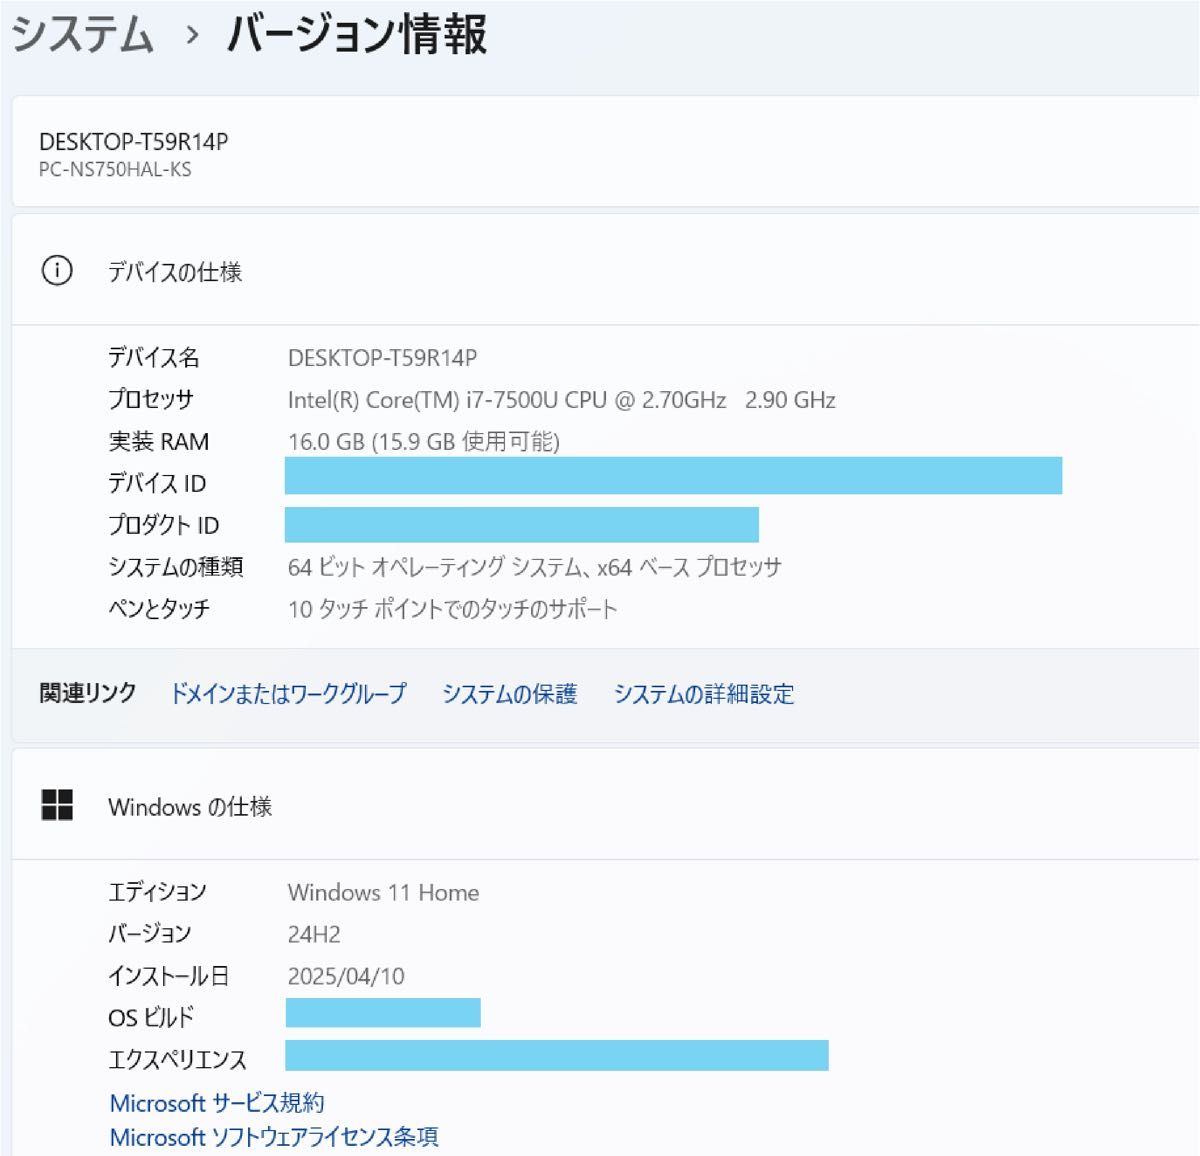Viewport: 1200px width, 1156px height.
Task: Click the breadcrumb chevron separator
Action: click(x=192, y=37)
